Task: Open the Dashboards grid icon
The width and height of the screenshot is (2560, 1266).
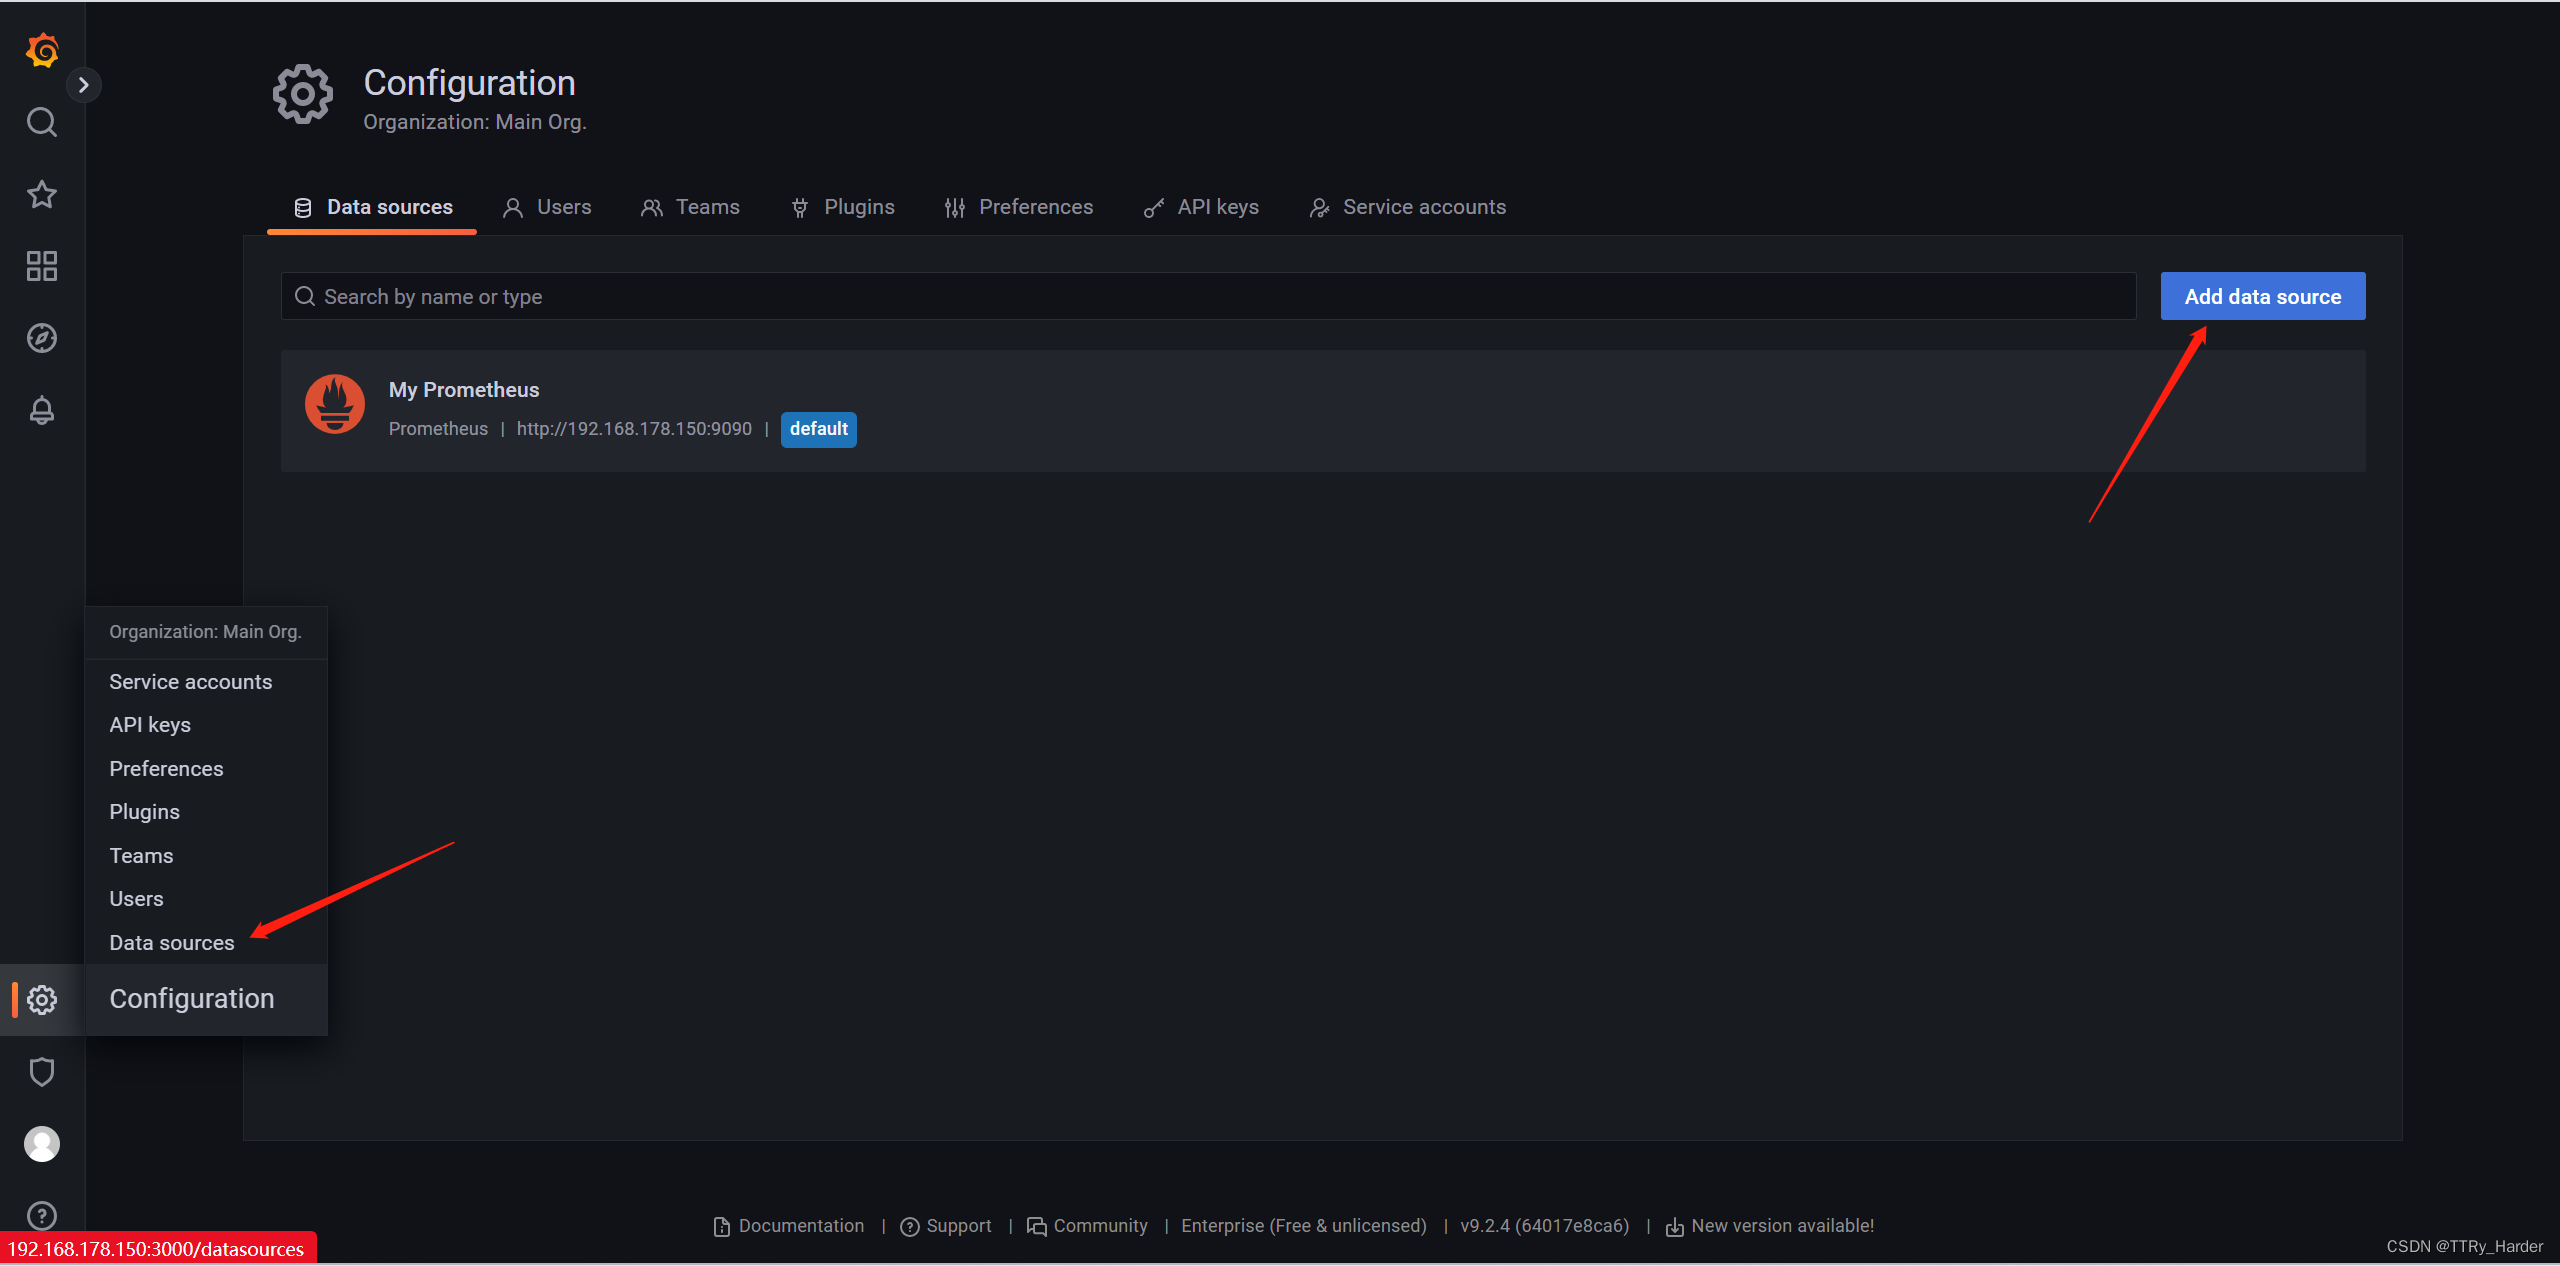Action: tap(42, 266)
